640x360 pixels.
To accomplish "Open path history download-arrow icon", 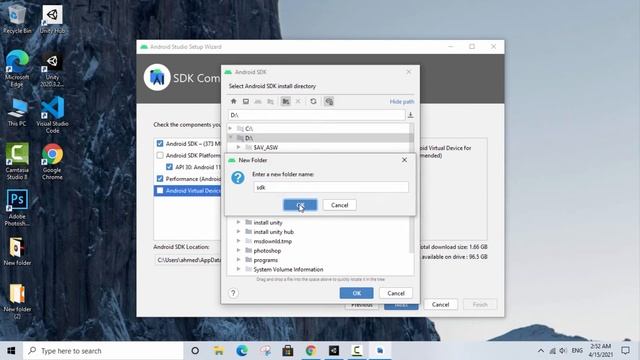I will click(411, 115).
